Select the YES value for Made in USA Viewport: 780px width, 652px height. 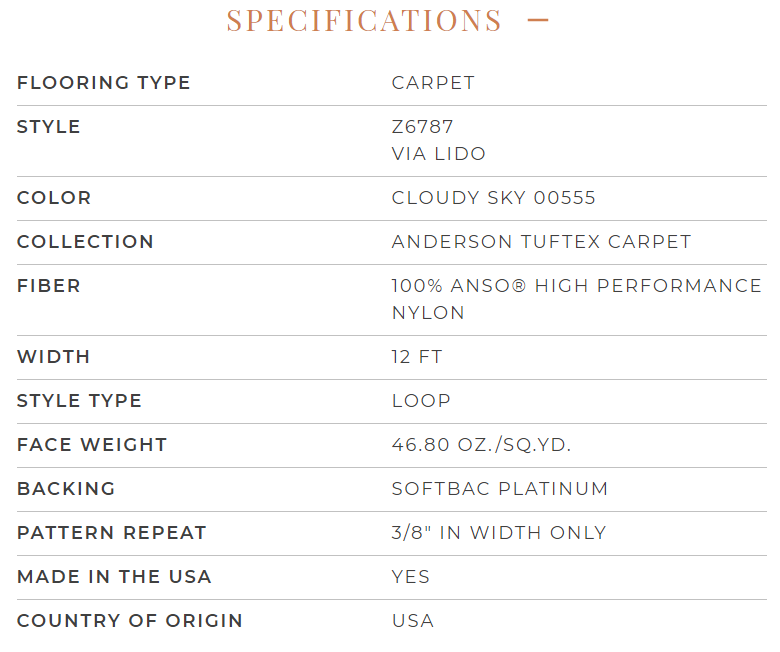pos(411,577)
